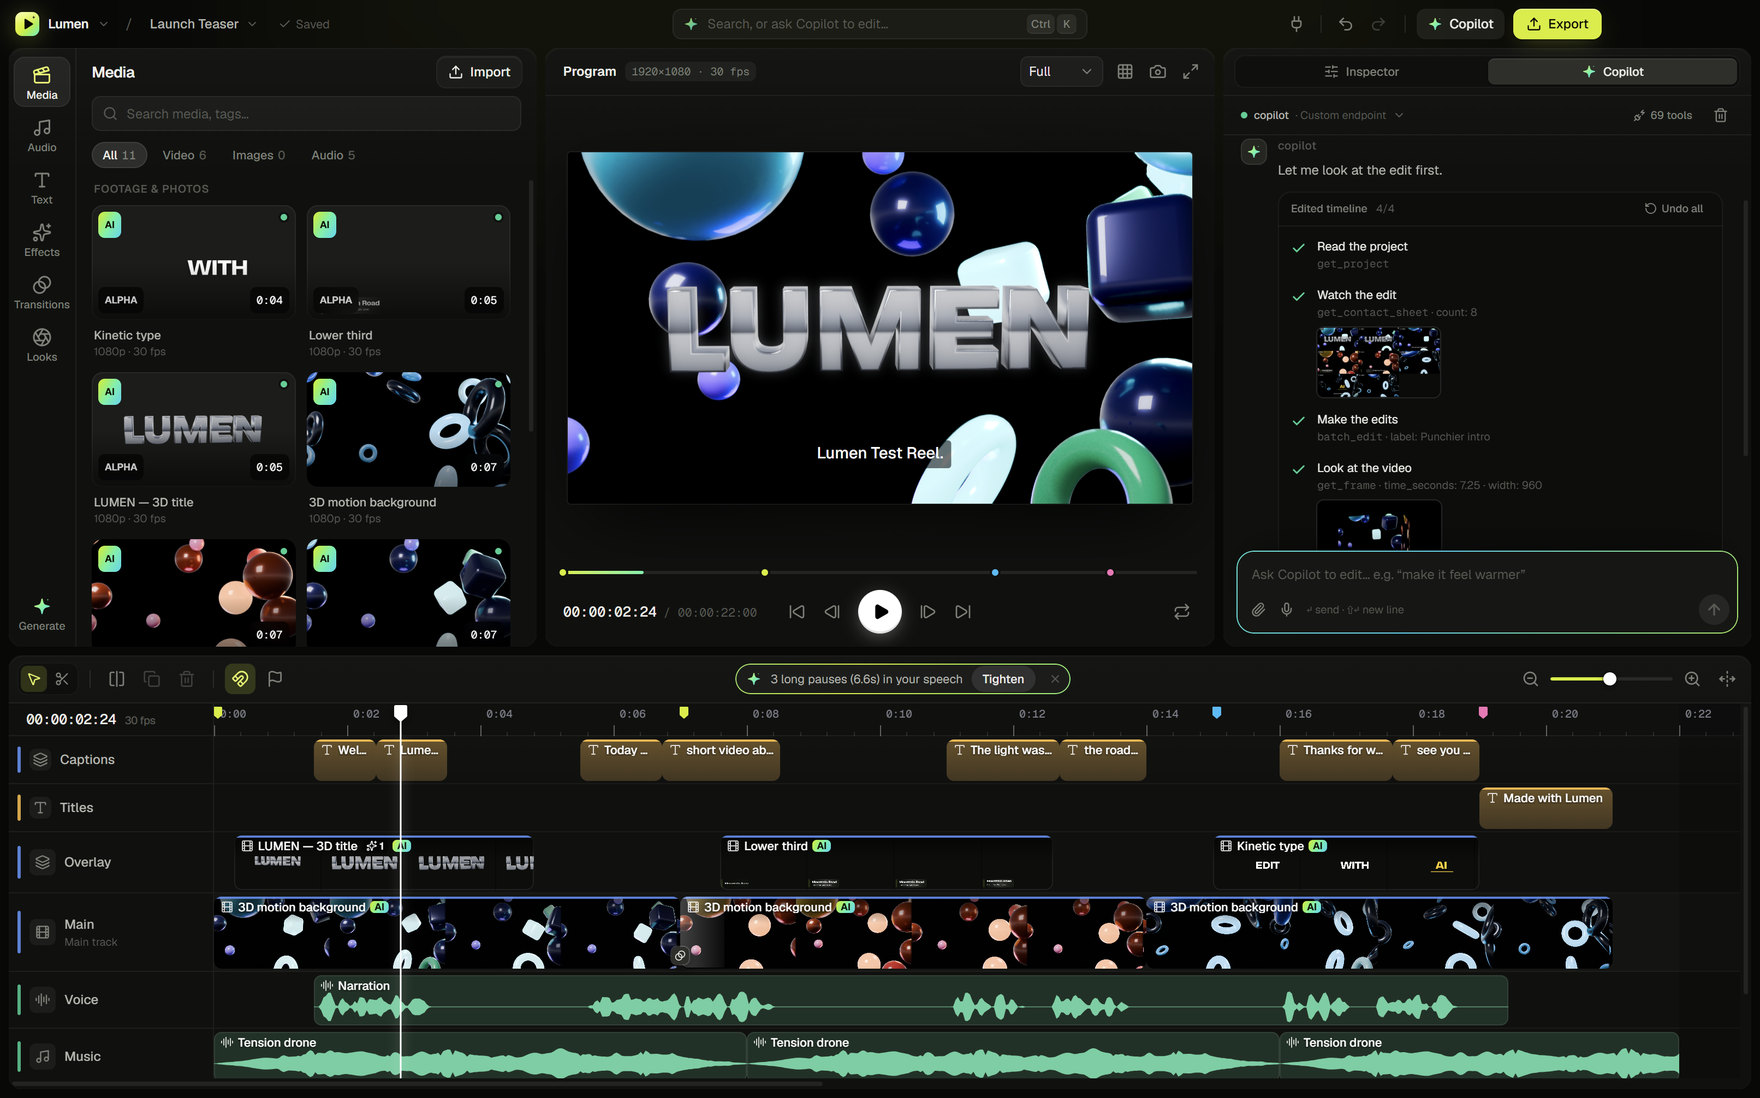The width and height of the screenshot is (1760, 1098).
Task: Redo the last action
Action: point(1378,24)
